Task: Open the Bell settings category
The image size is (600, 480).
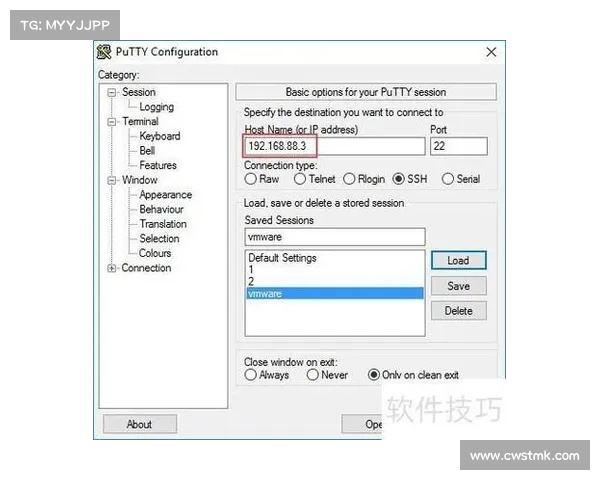Action: point(147,150)
